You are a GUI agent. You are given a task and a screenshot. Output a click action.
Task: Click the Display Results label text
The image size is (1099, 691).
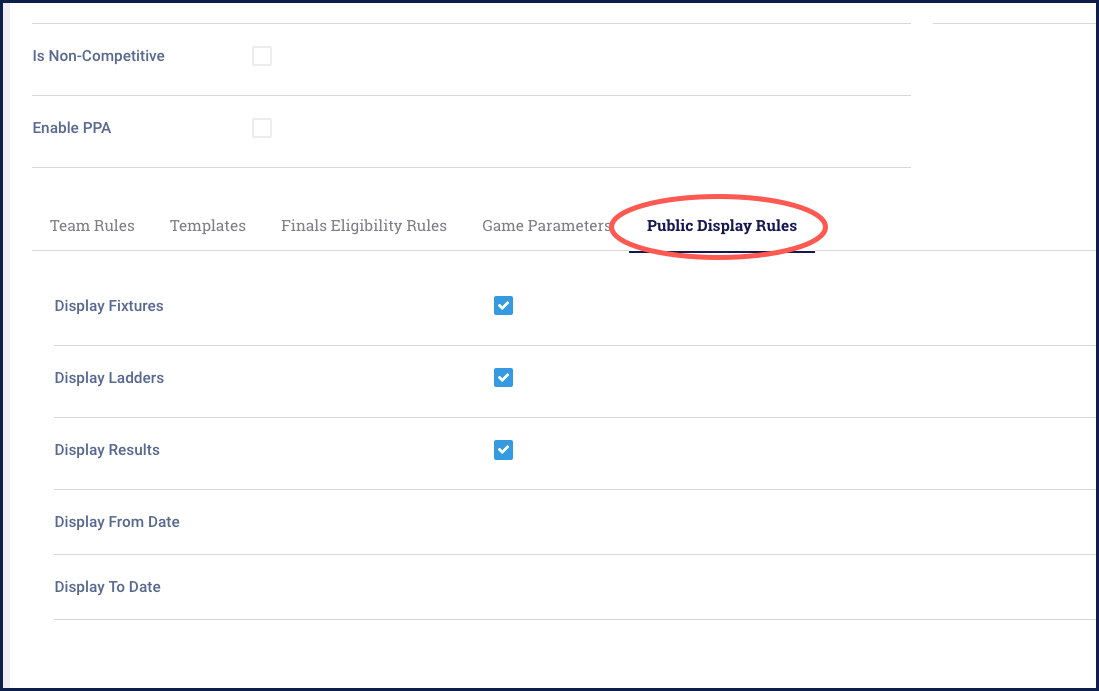click(107, 450)
